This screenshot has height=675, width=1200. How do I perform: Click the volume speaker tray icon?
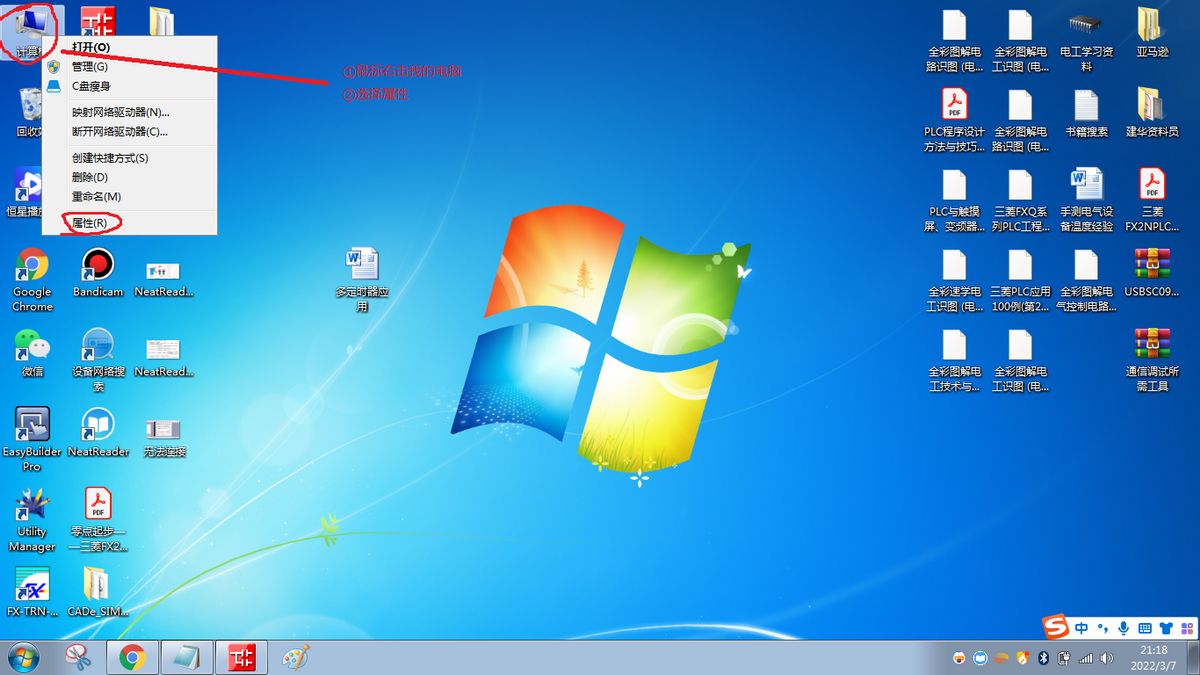click(1106, 658)
